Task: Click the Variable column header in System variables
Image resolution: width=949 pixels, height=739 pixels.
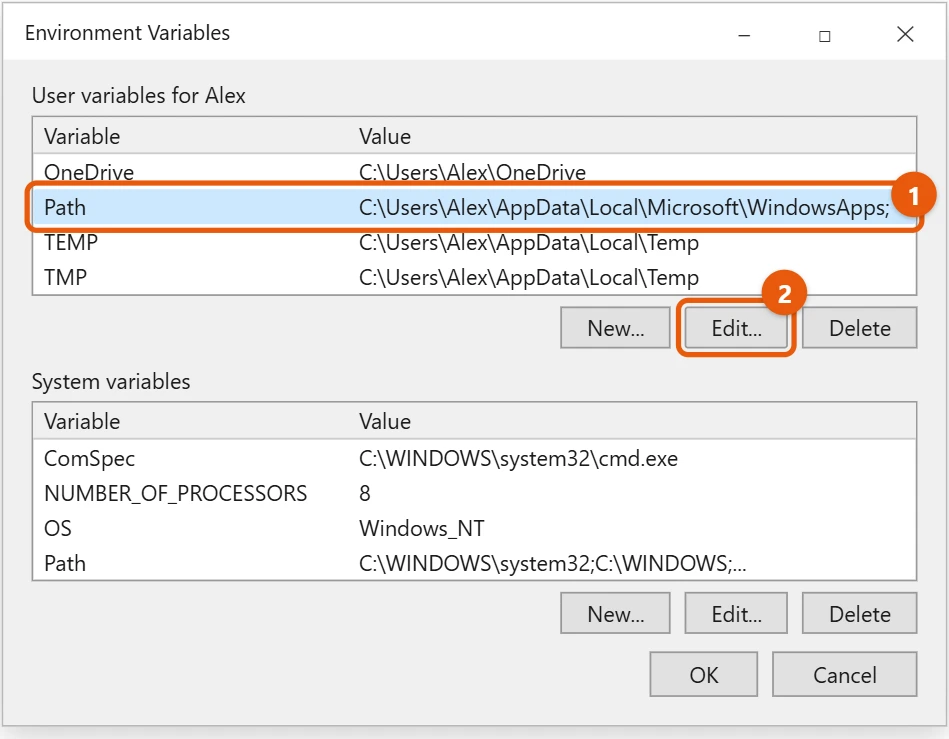Action: click(x=82, y=421)
